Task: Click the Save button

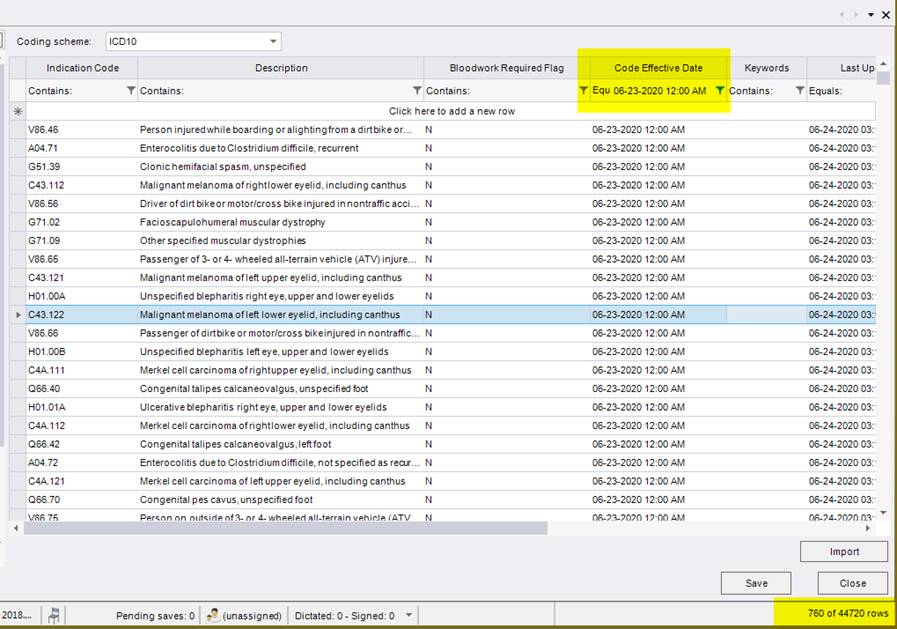Action: tap(756, 583)
